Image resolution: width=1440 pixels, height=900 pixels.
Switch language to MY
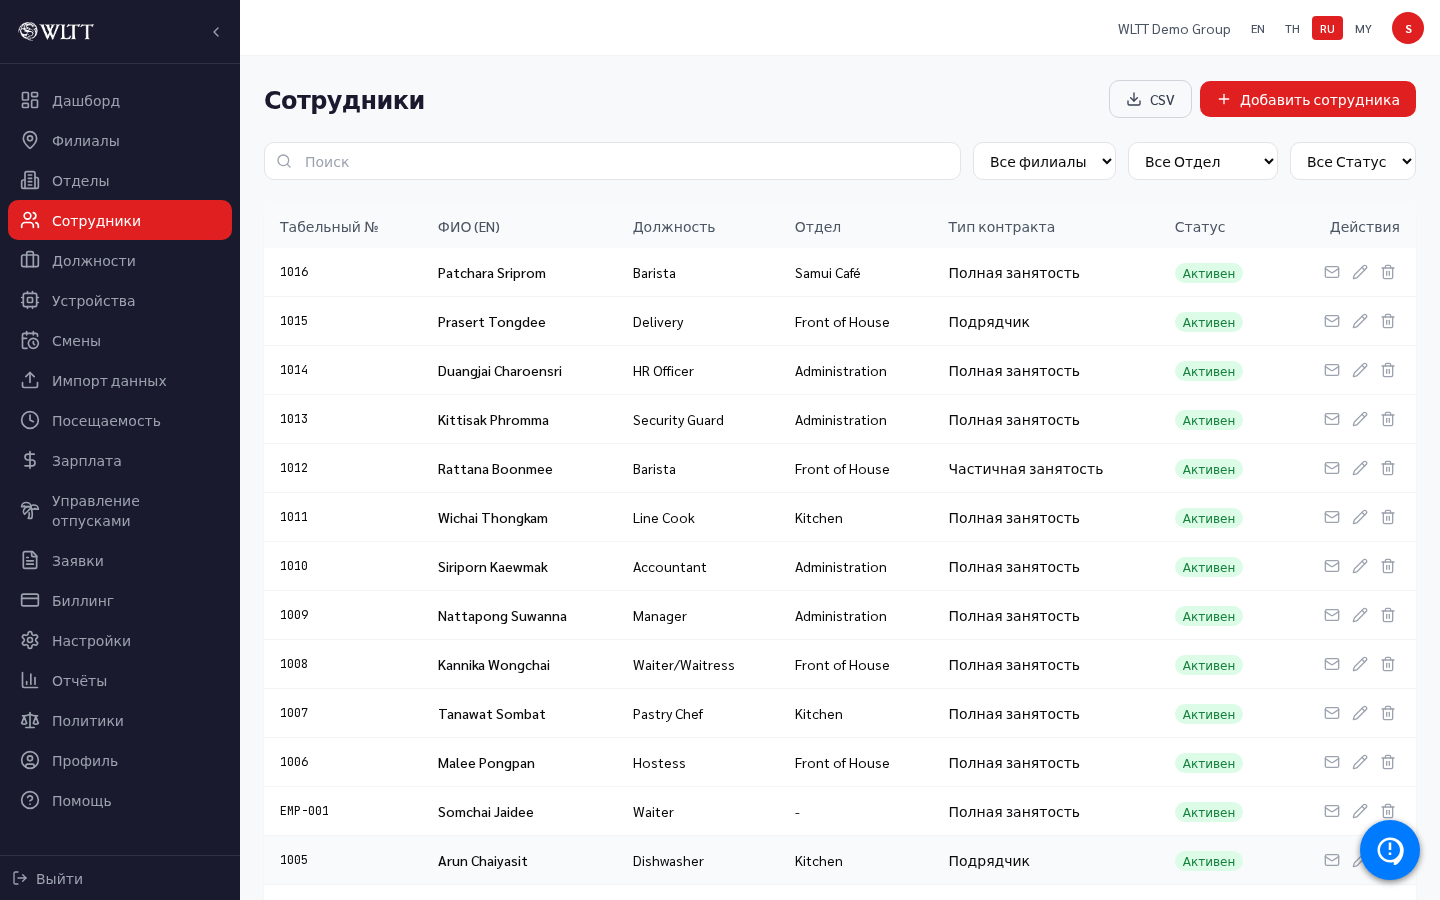pos(1363,29)
